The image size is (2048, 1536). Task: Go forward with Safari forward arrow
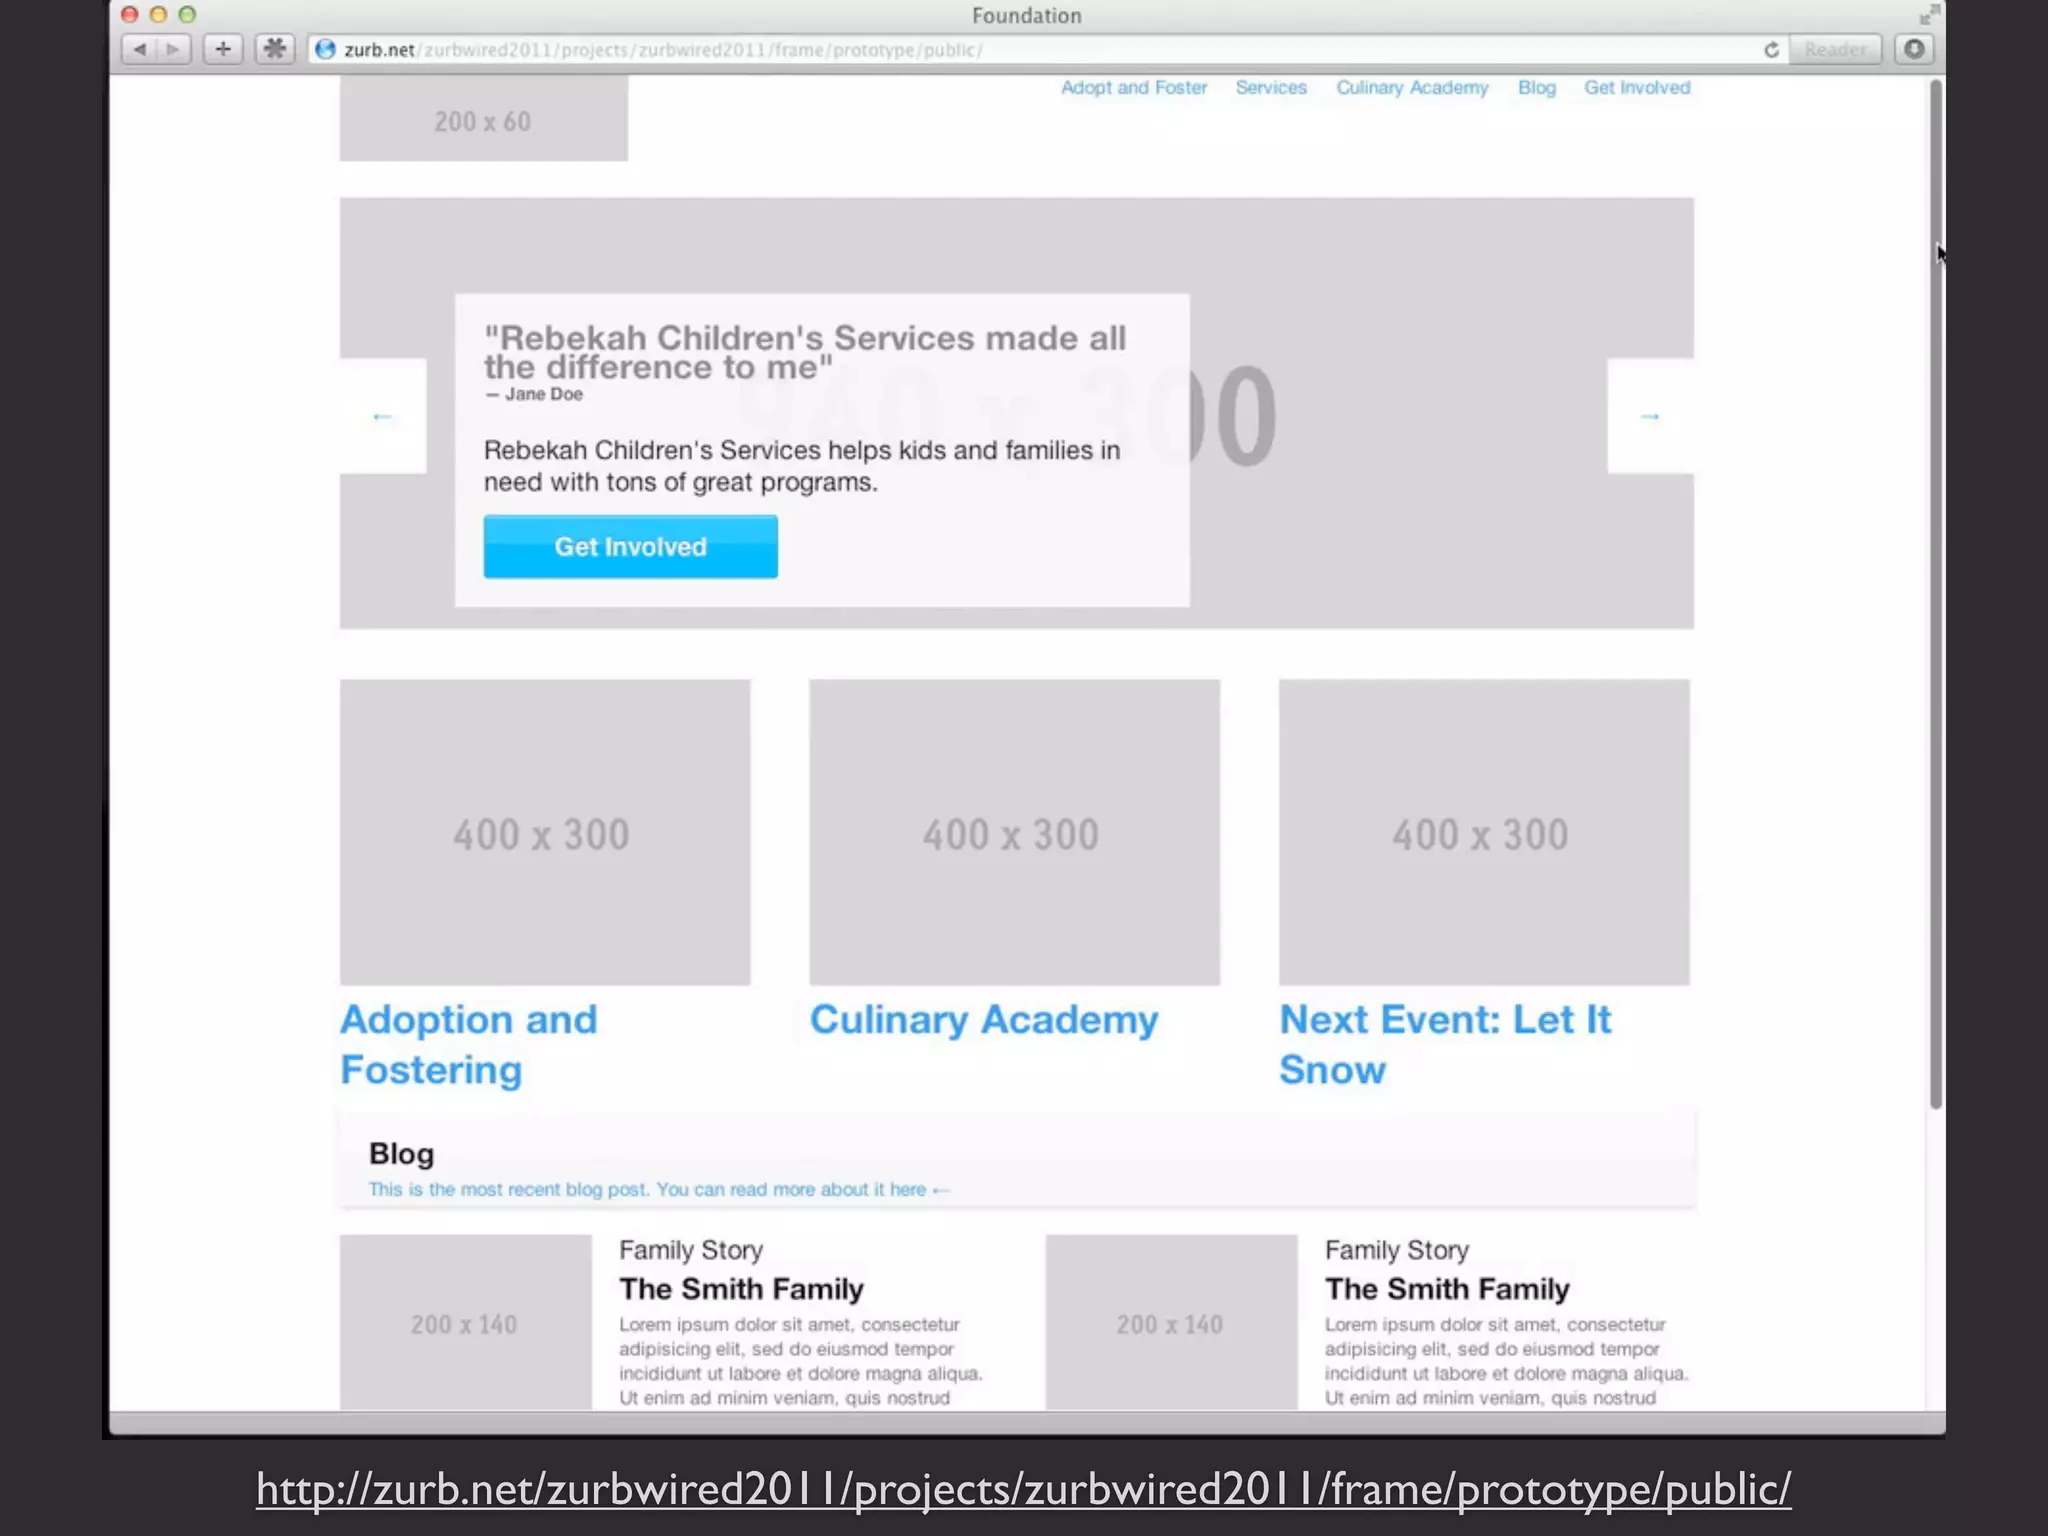(x=174, y=49)
